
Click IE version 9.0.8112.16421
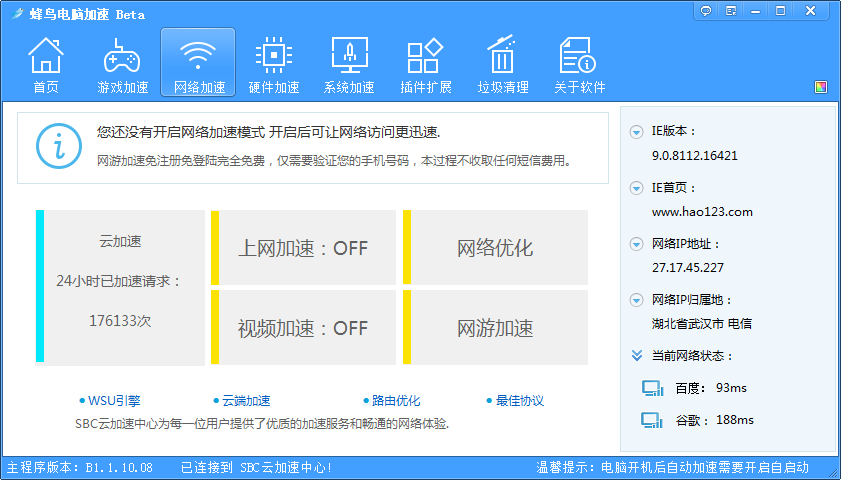pyautogui.click(x=695, y=156)
